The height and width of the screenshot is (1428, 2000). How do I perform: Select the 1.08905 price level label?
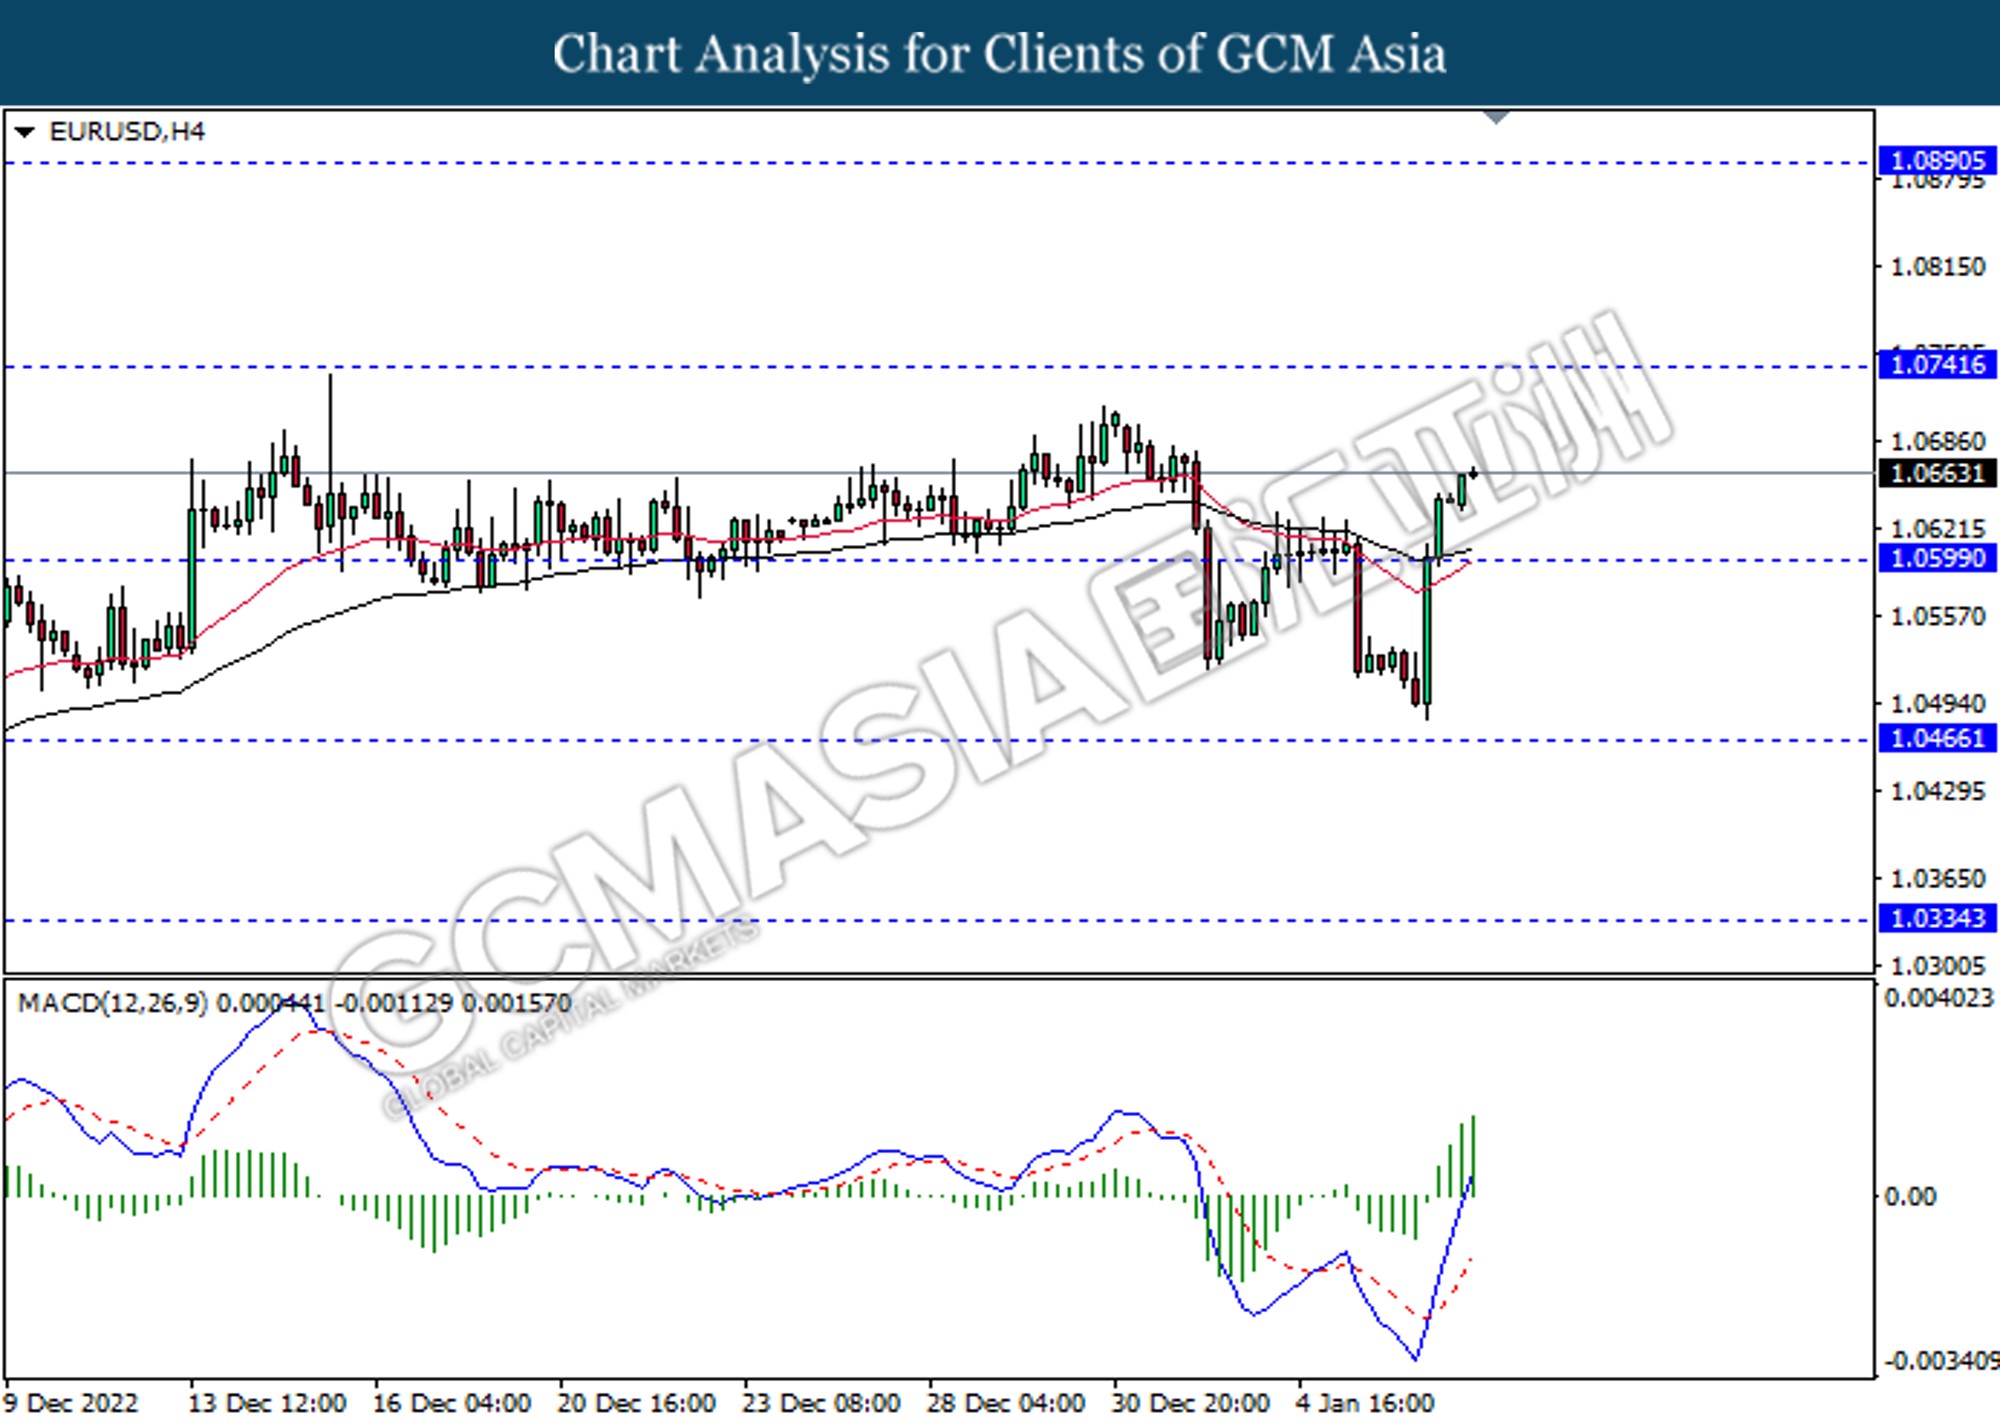1938,161
